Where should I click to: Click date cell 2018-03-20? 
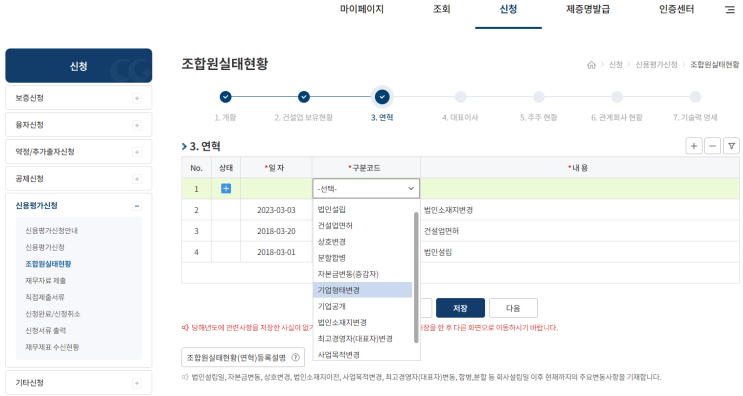276,231
